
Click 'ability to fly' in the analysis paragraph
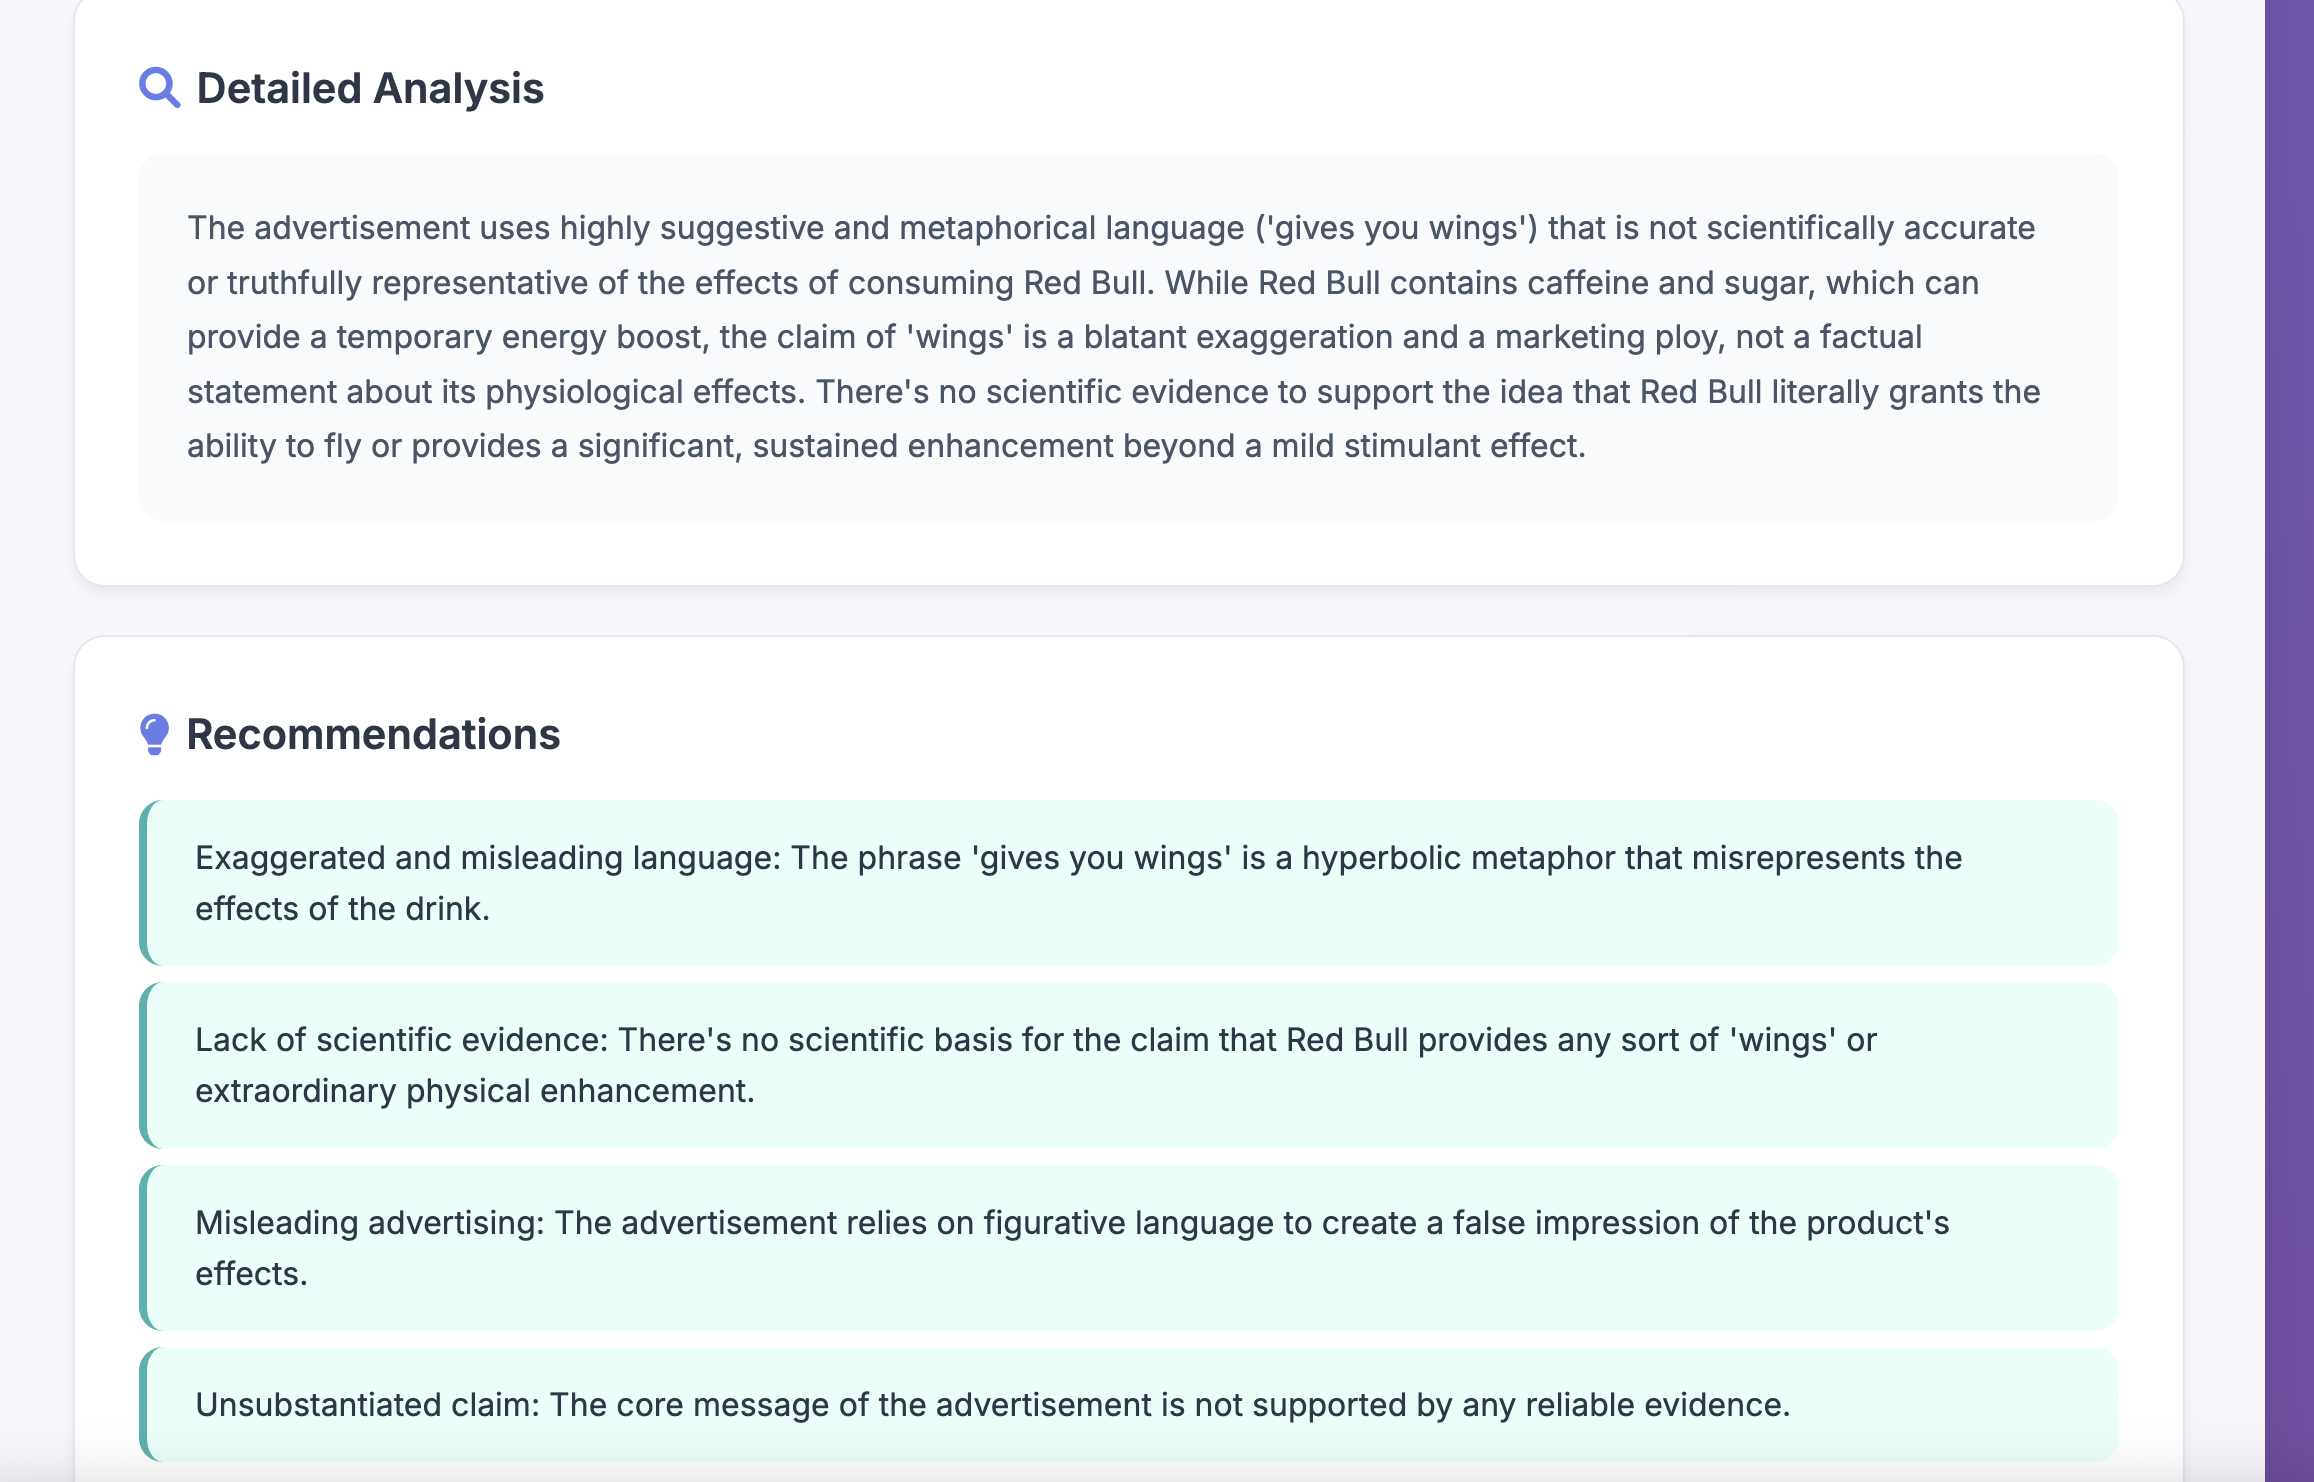(274, 446)
